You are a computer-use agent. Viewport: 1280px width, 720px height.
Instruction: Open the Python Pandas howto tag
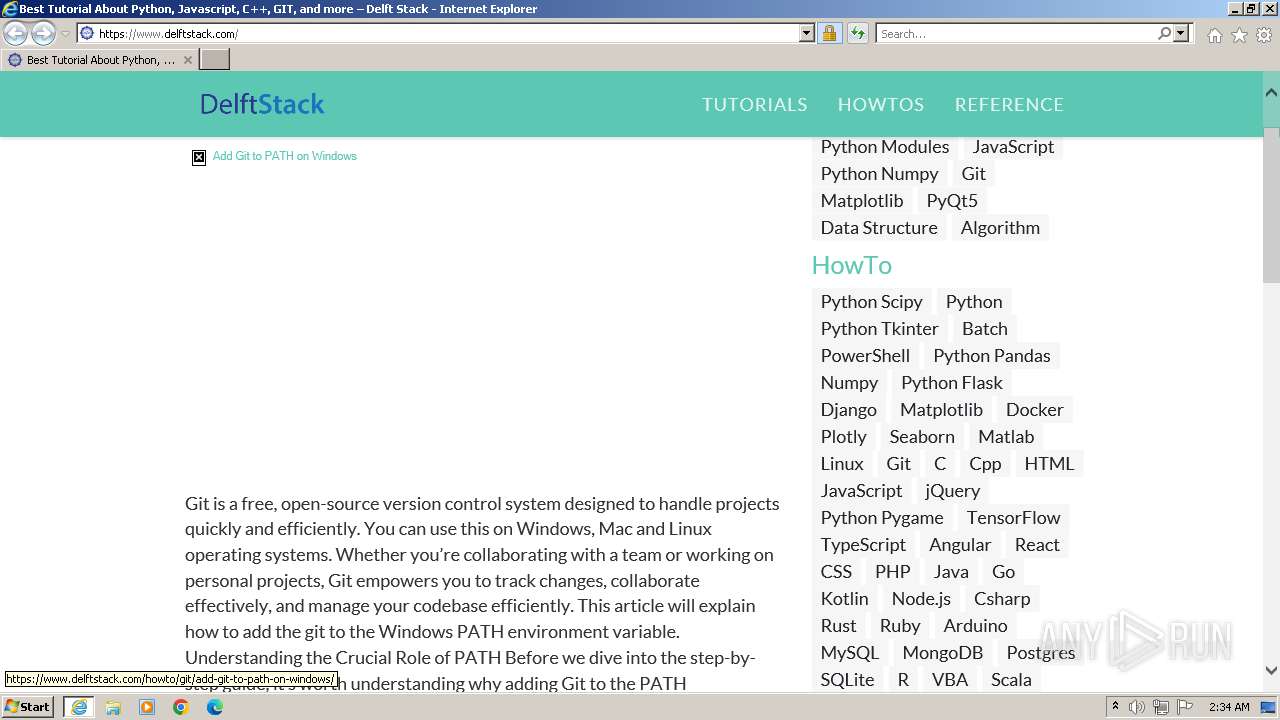992,355
